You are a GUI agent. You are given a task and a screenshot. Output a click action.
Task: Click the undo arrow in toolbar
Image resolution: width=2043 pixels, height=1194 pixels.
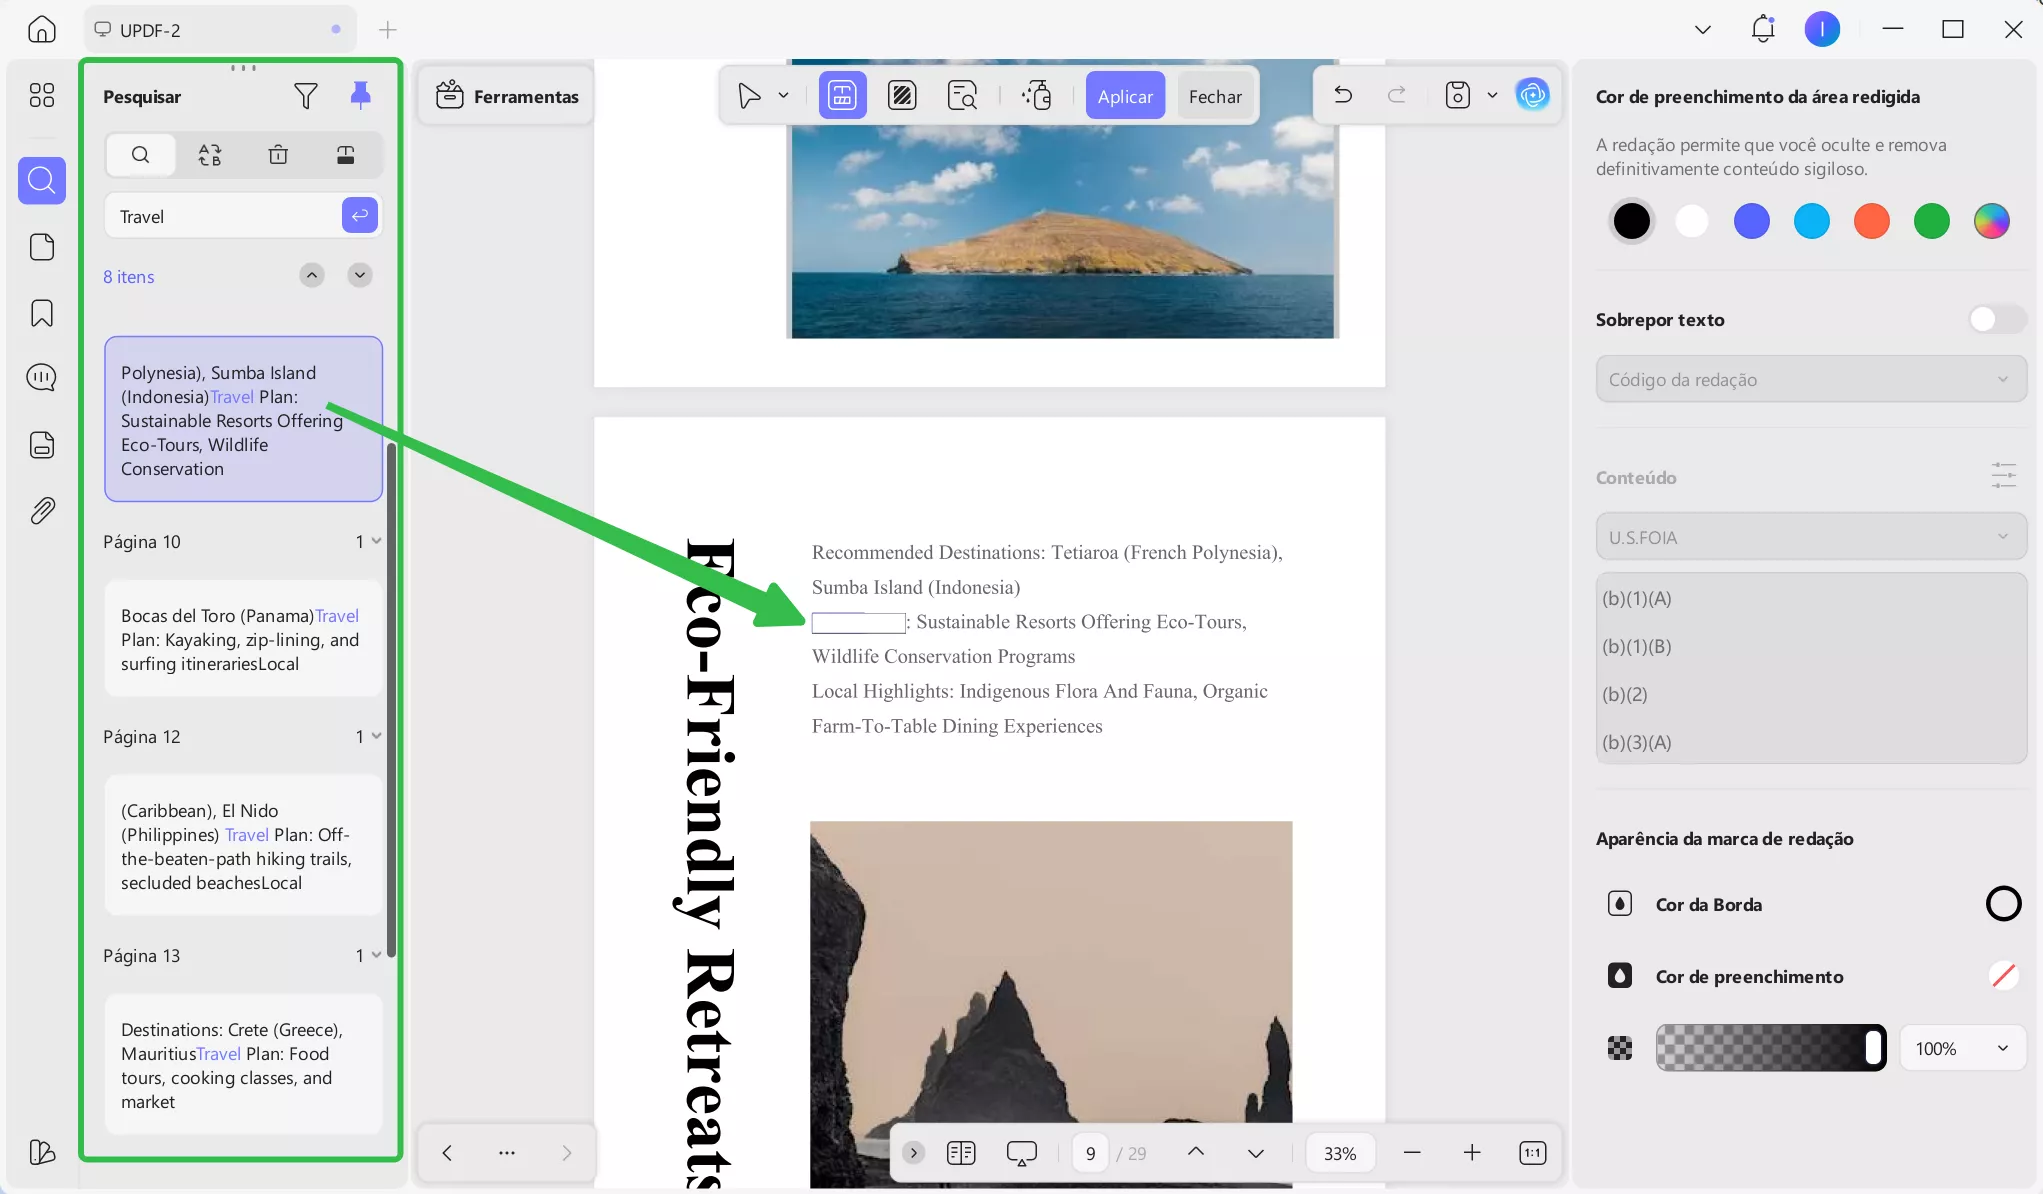[x=1343, y=95]
